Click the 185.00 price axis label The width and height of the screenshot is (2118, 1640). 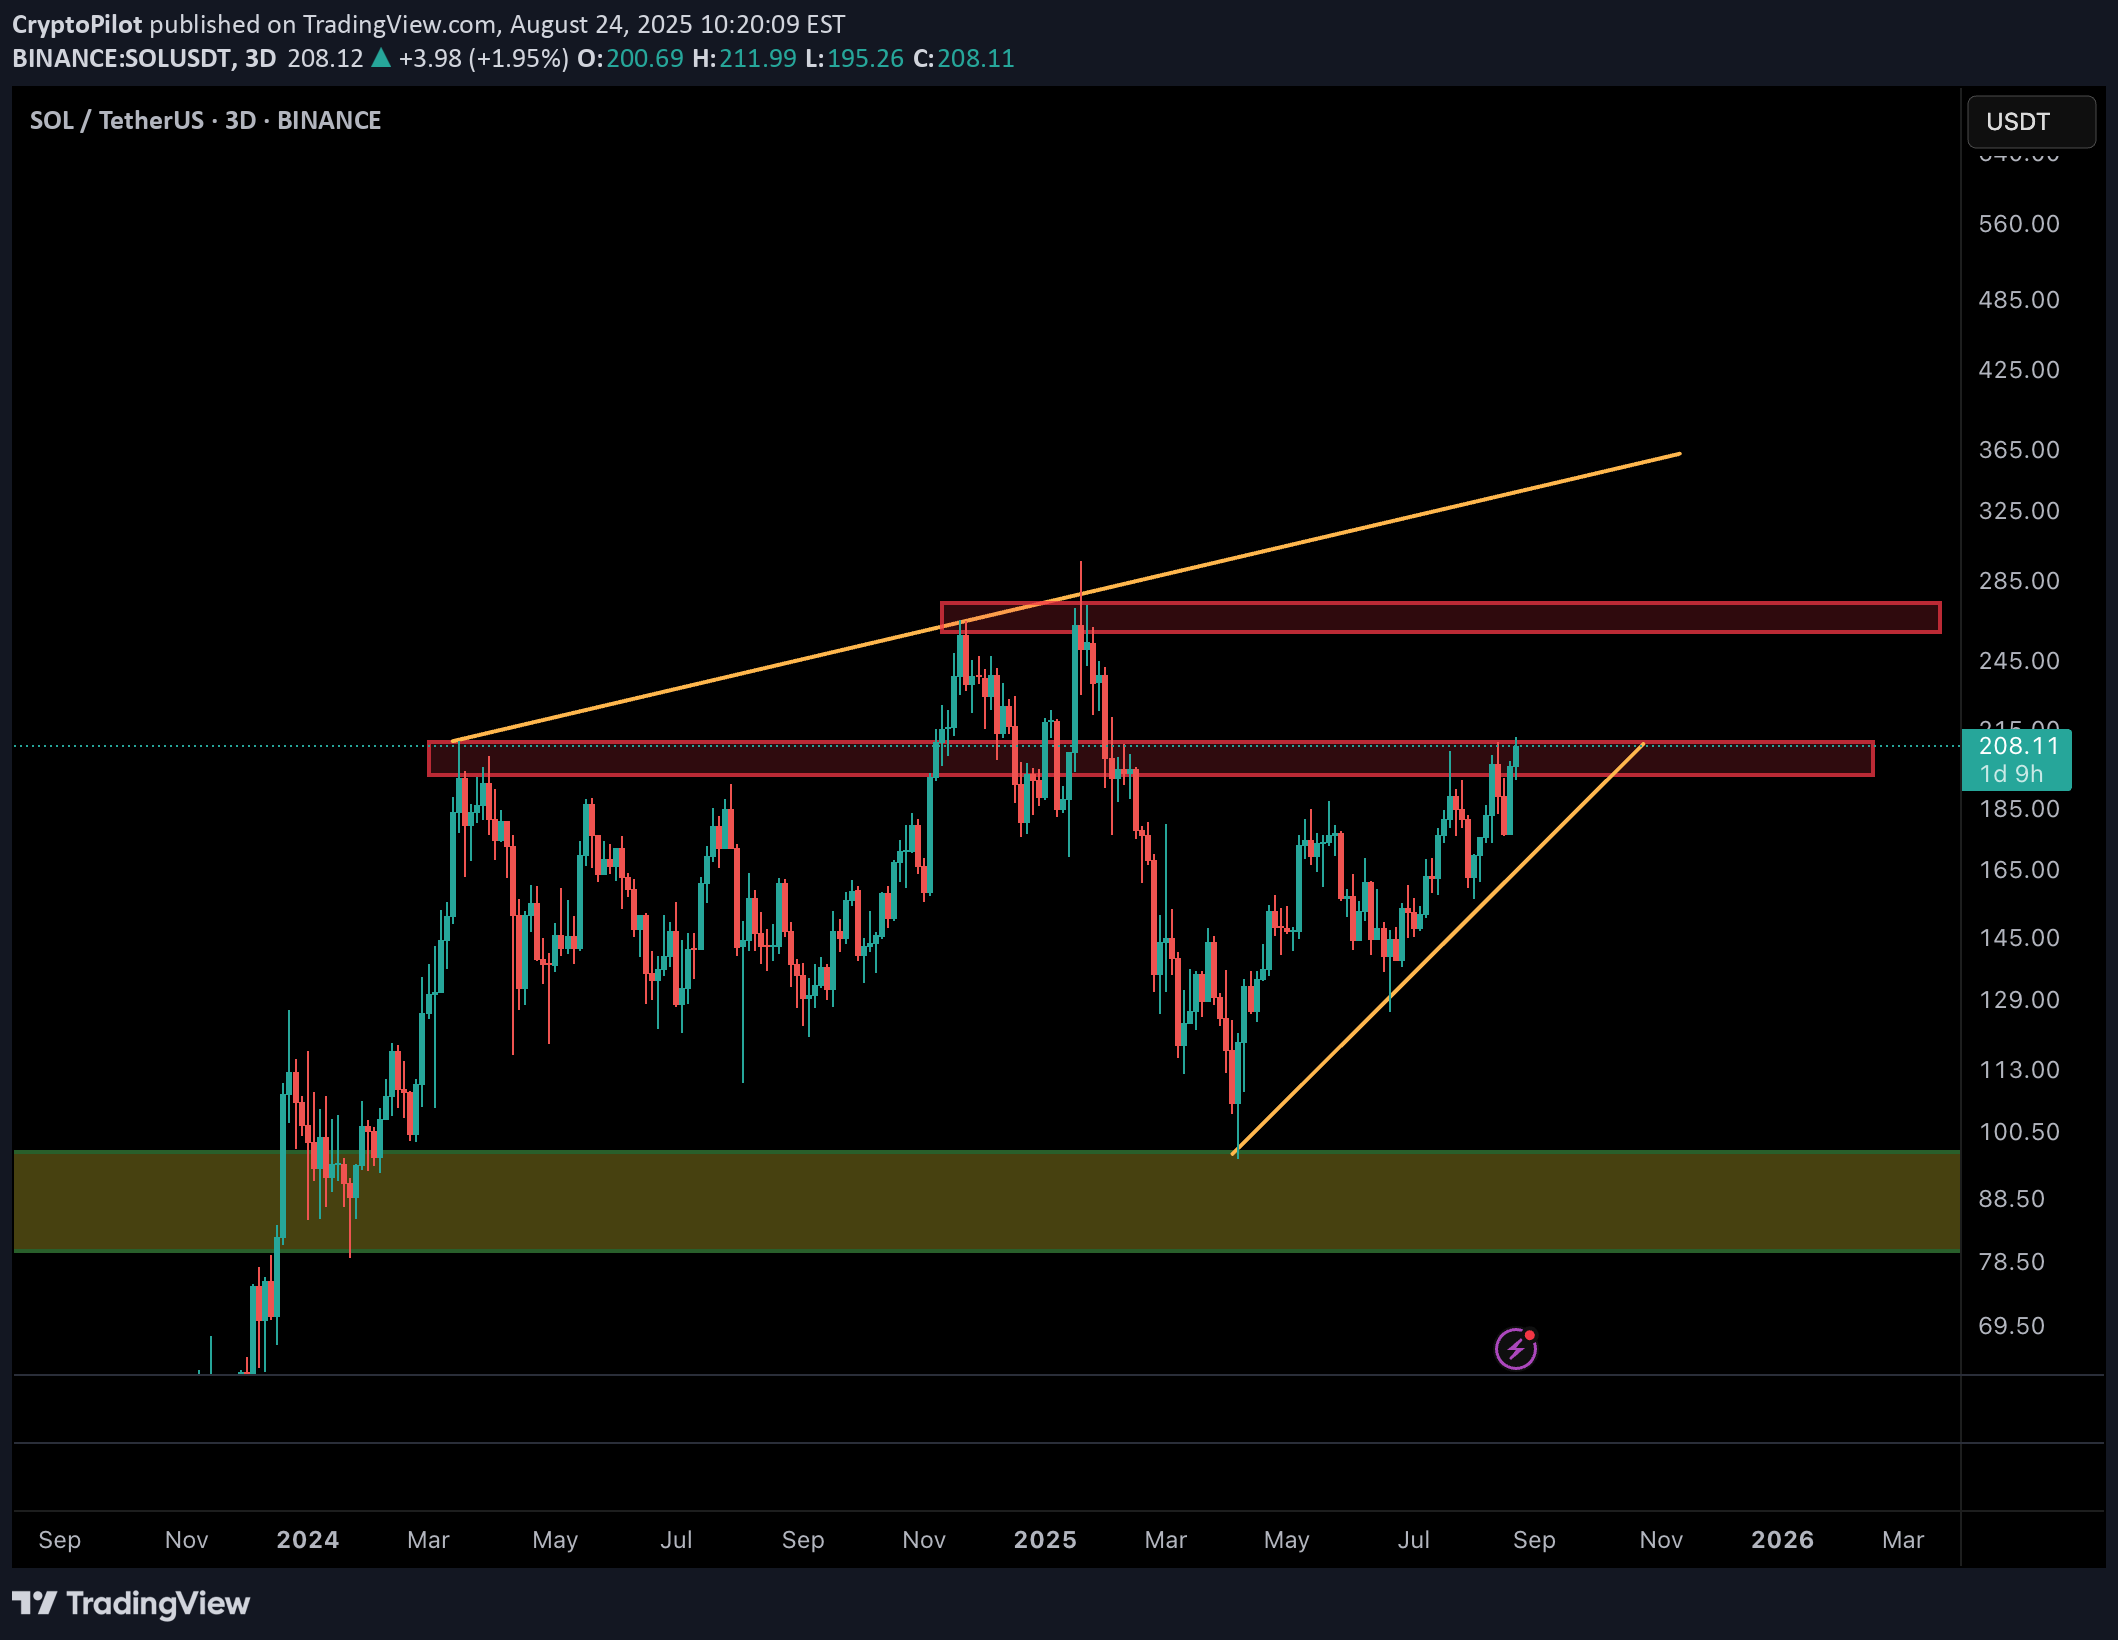click(x=2018, y=809)
